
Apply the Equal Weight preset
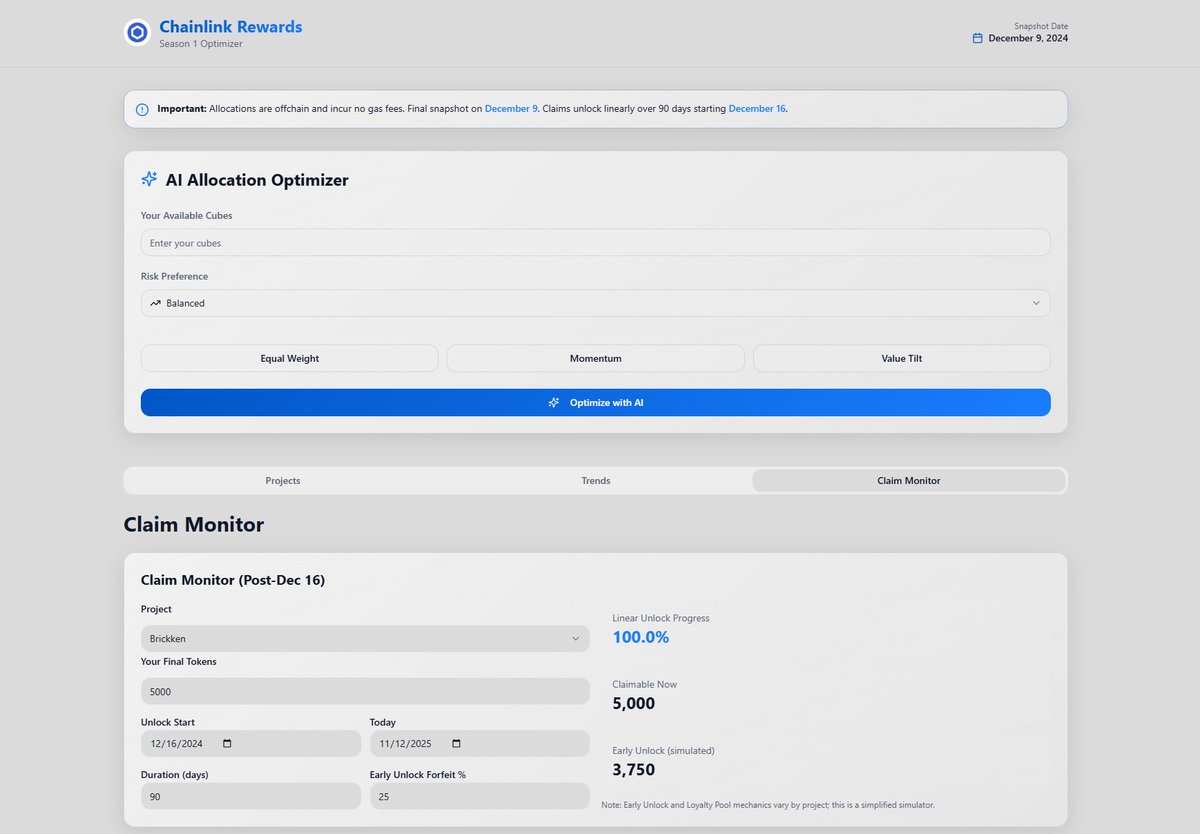(290, 358)
